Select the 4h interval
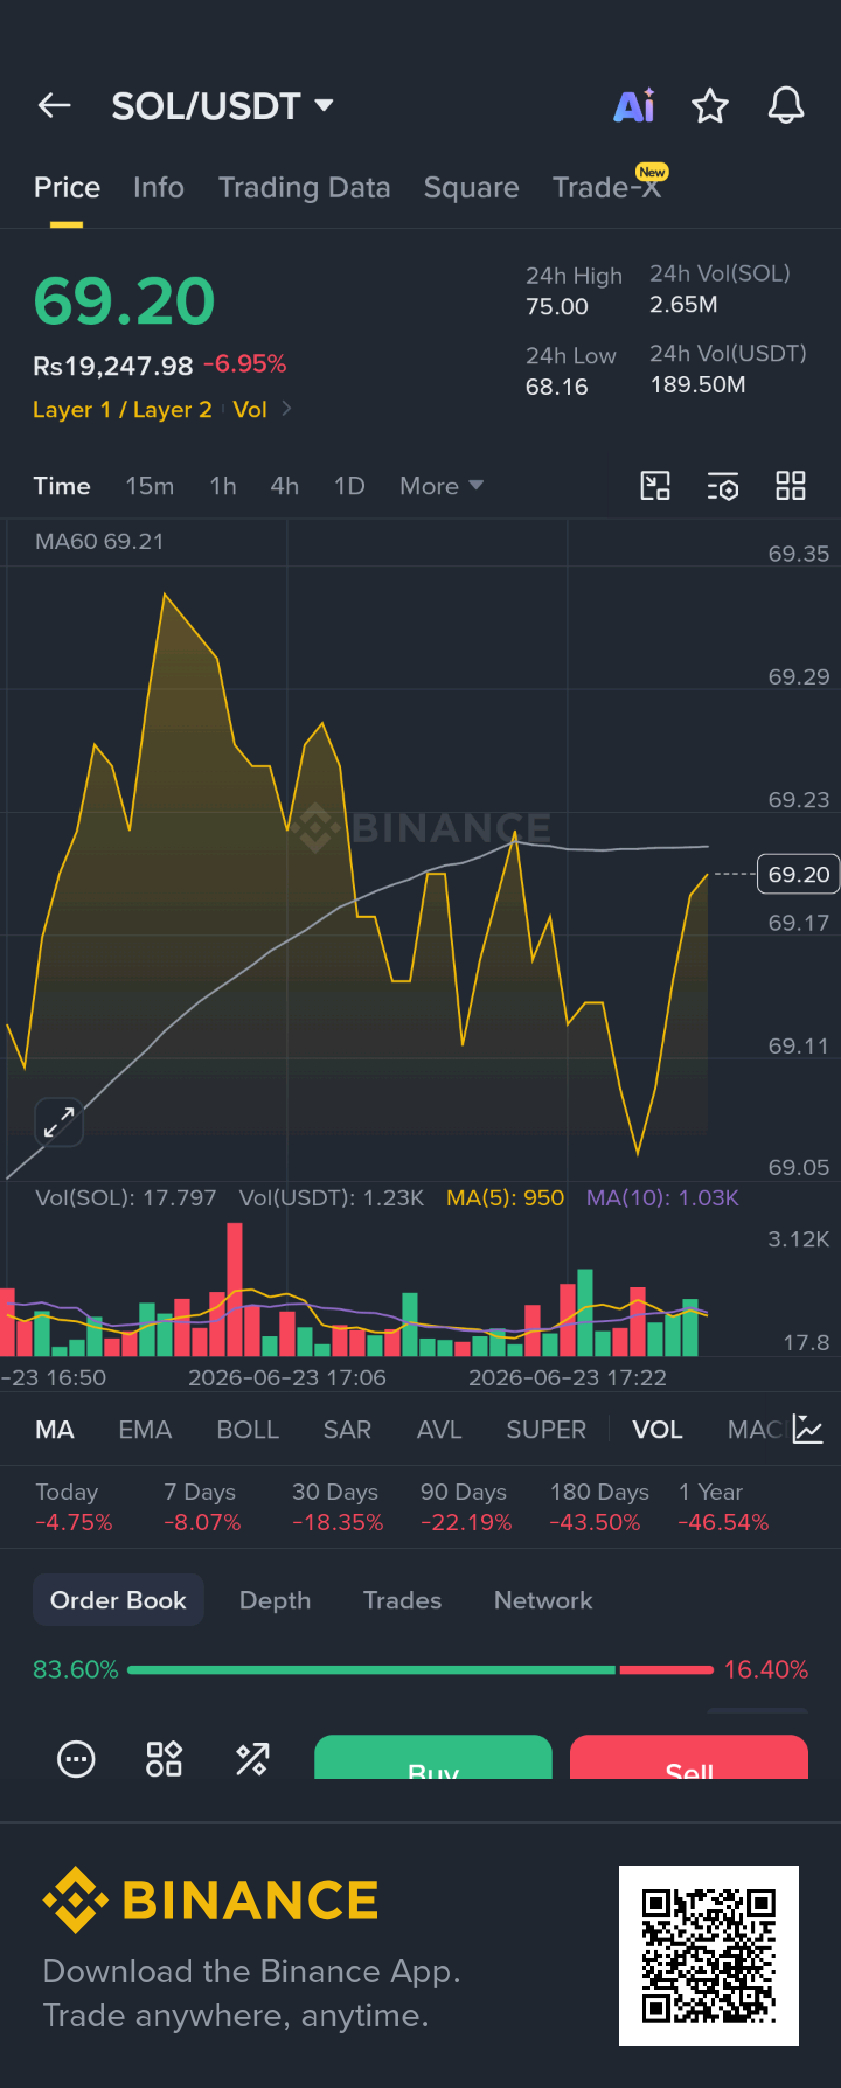This screenshot has height=2088, width=841. [285, 486]
